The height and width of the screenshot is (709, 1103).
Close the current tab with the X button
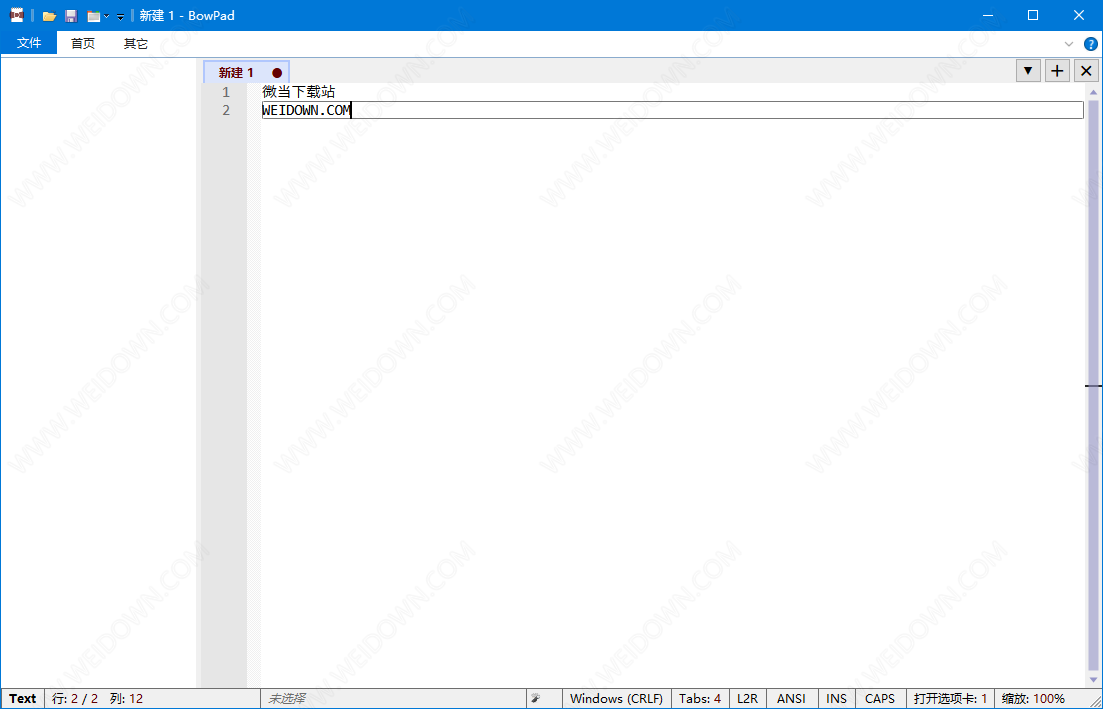click(1086, 70)
